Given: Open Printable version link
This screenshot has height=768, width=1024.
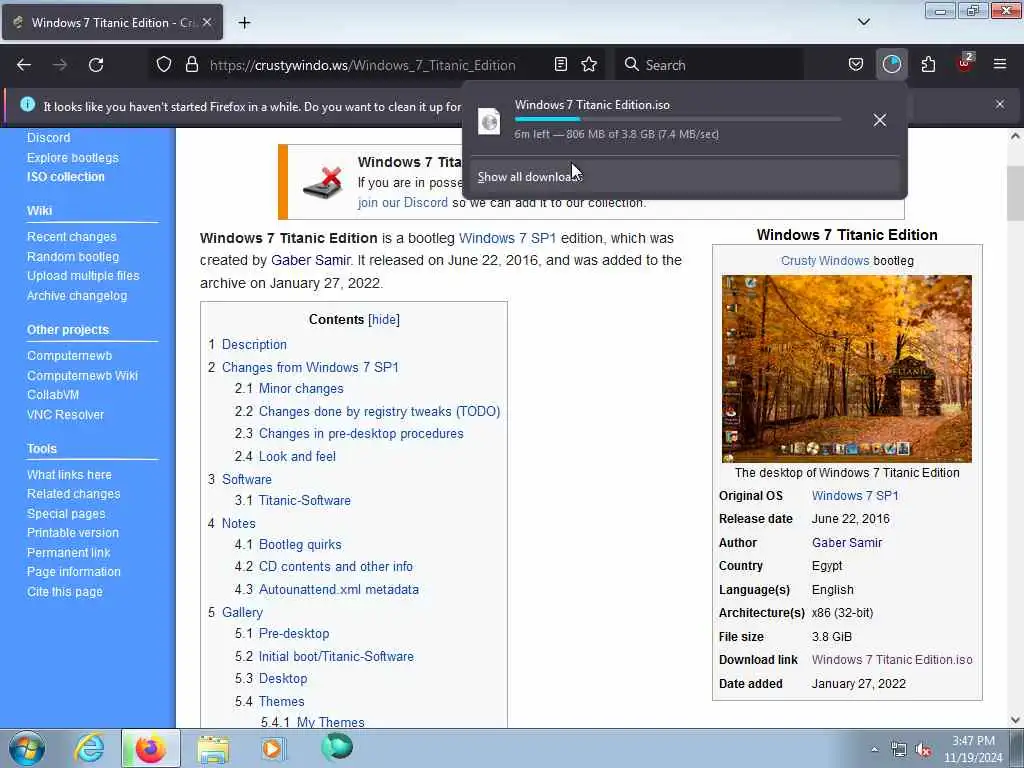Looking at the screenshot, I should 72,533.
